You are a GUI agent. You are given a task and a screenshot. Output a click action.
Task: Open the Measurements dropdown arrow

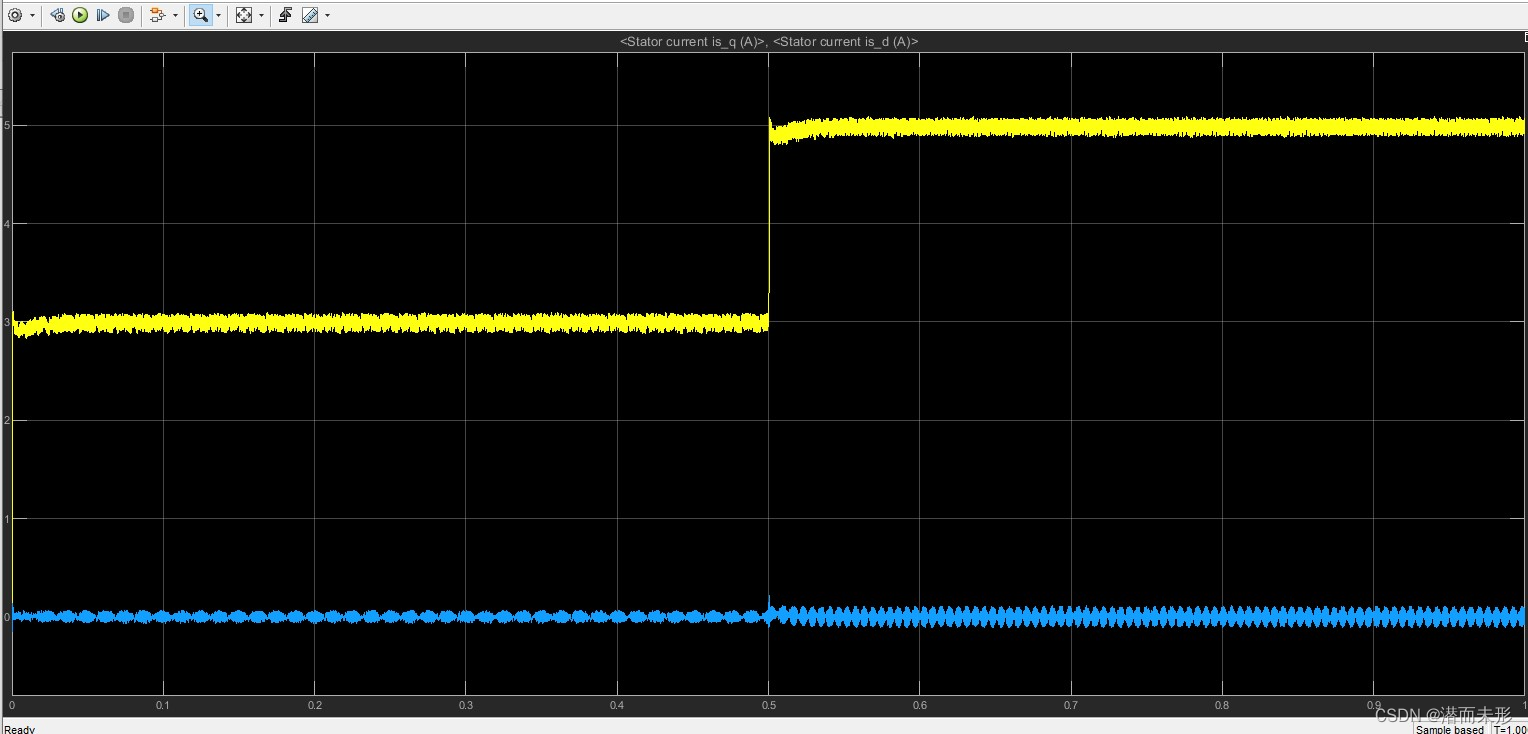(x=327, y=14)
